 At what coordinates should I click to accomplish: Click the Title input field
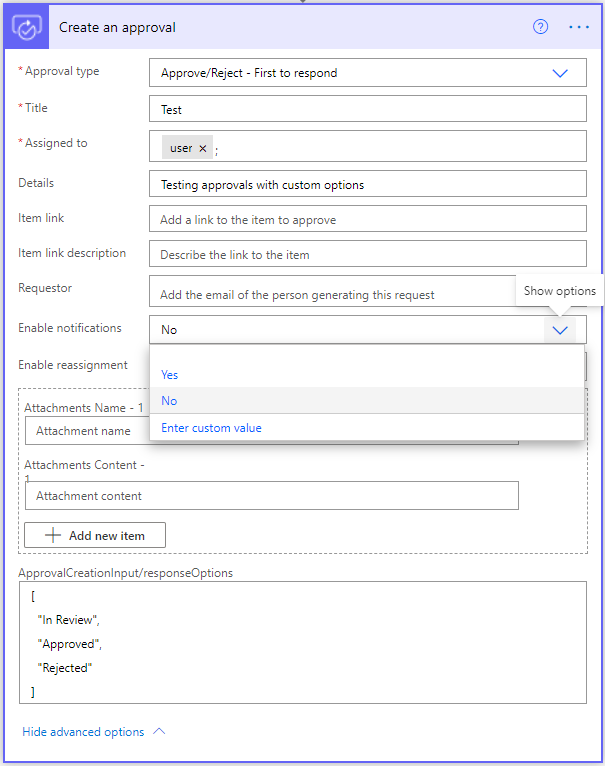(367, 109)
